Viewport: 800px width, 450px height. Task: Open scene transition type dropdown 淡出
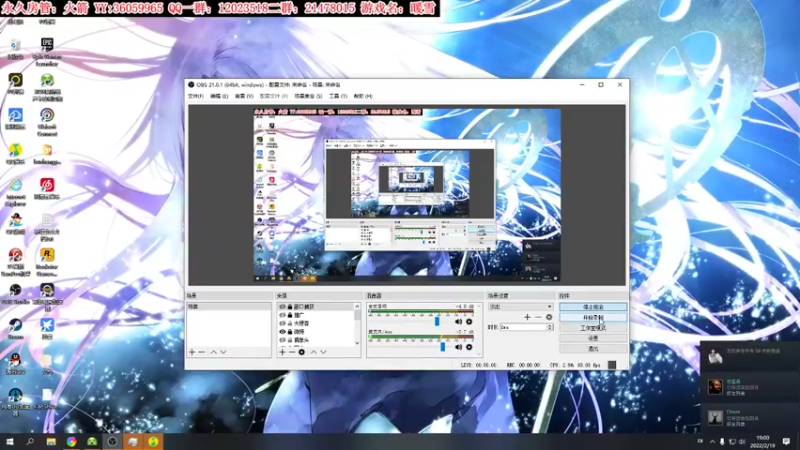[520, 307]
